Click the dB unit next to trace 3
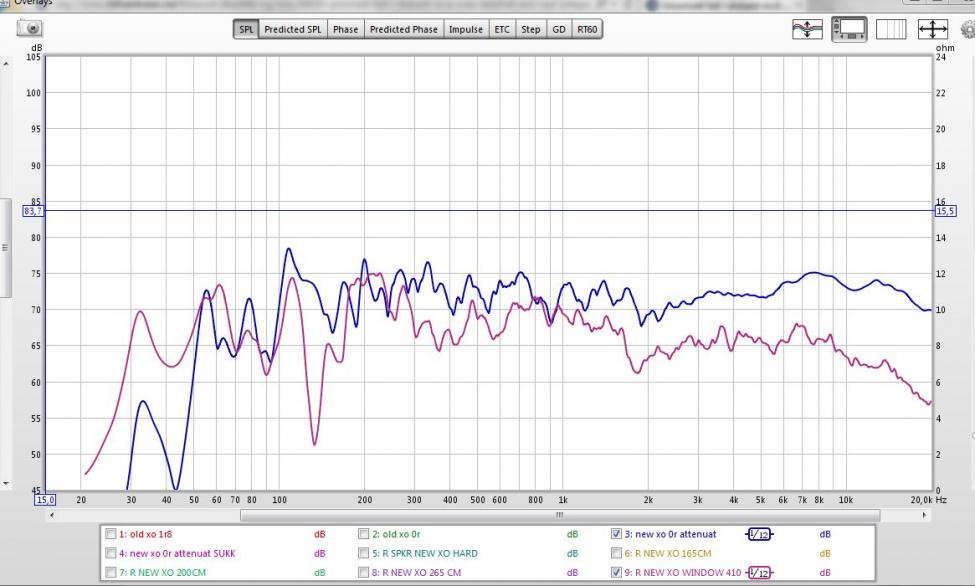This screenshot has width=975, height=586. [825, 534]
